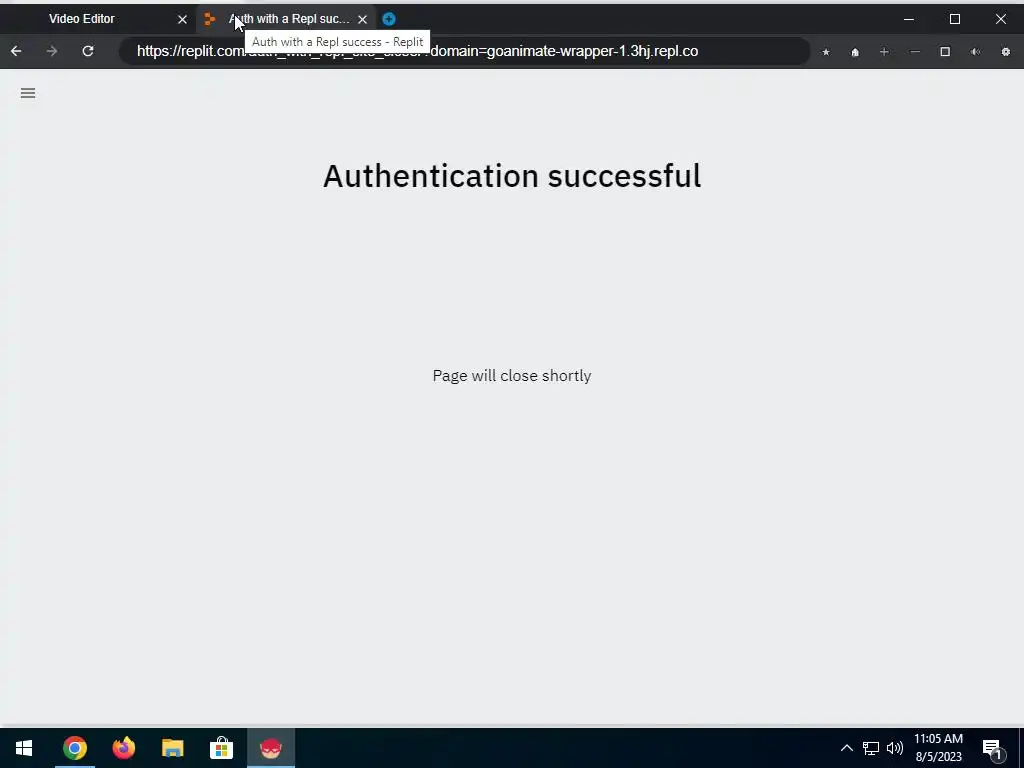Viewport: 1024px width, 768px height.
Task: Open Microsoft Store from the taskbar
Action: tap(221, 748)
